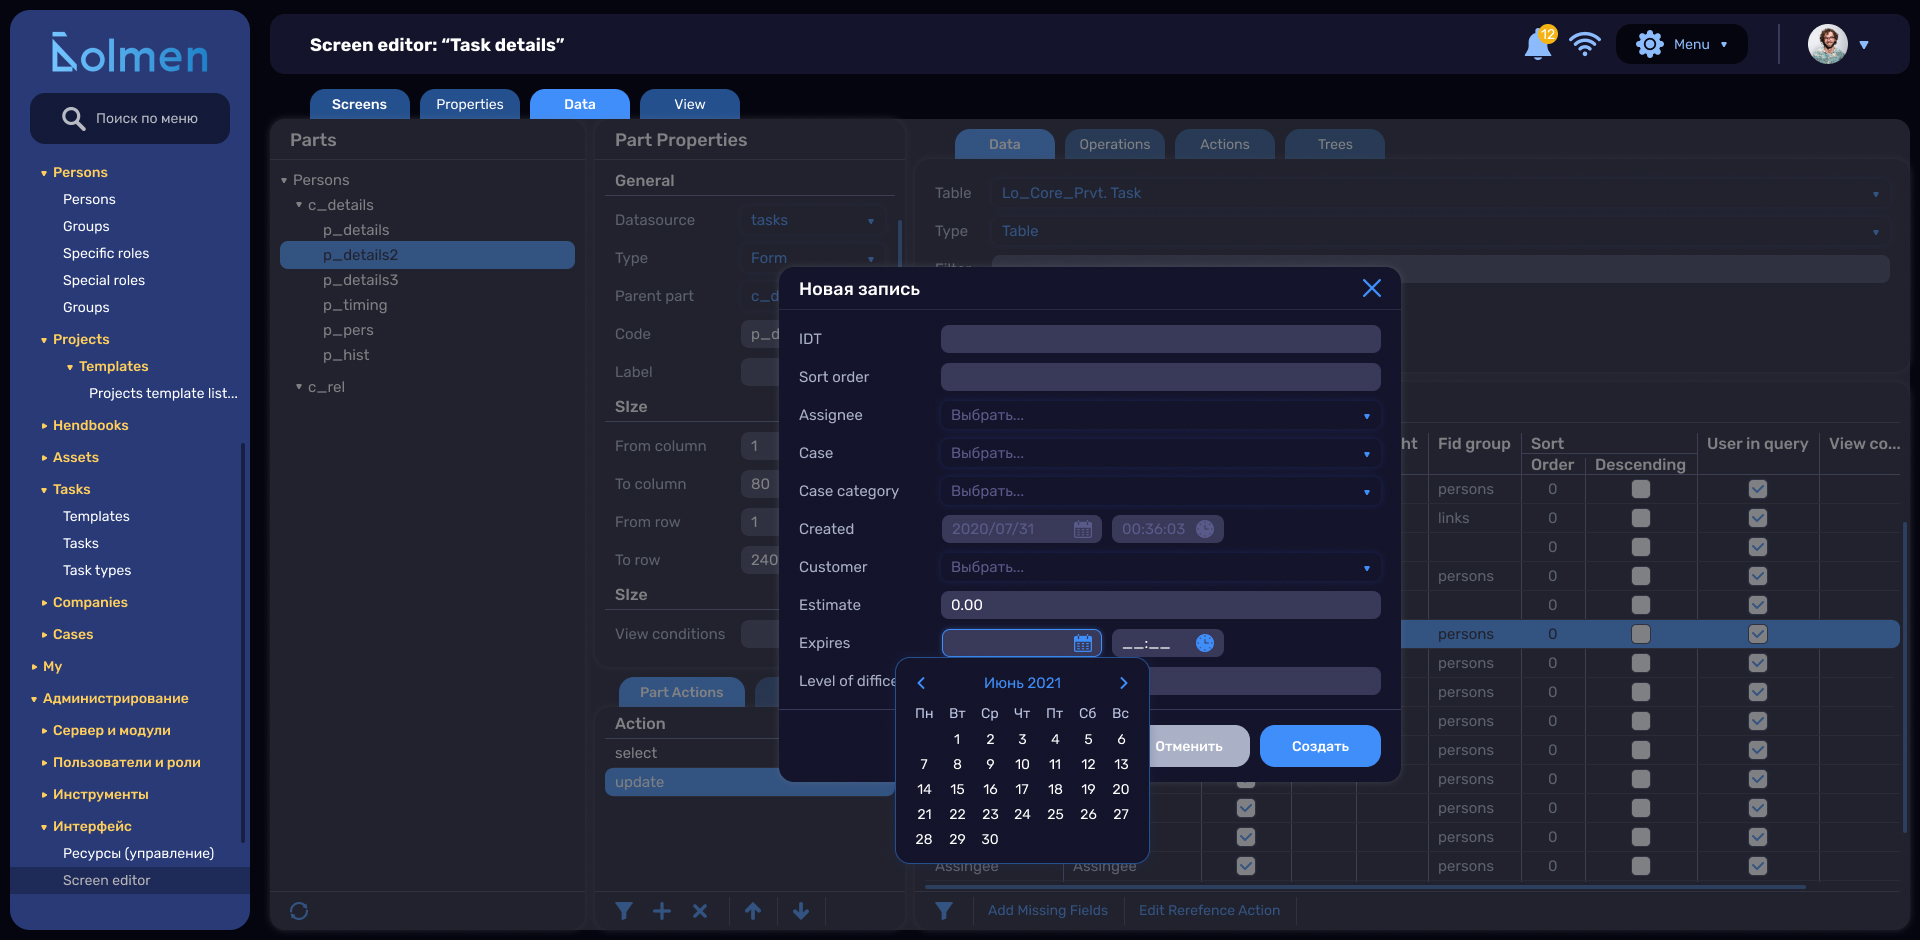Open the Part Actions tab
The height and width of the screenshot is (940, 1920).
[x=682, y=692]
